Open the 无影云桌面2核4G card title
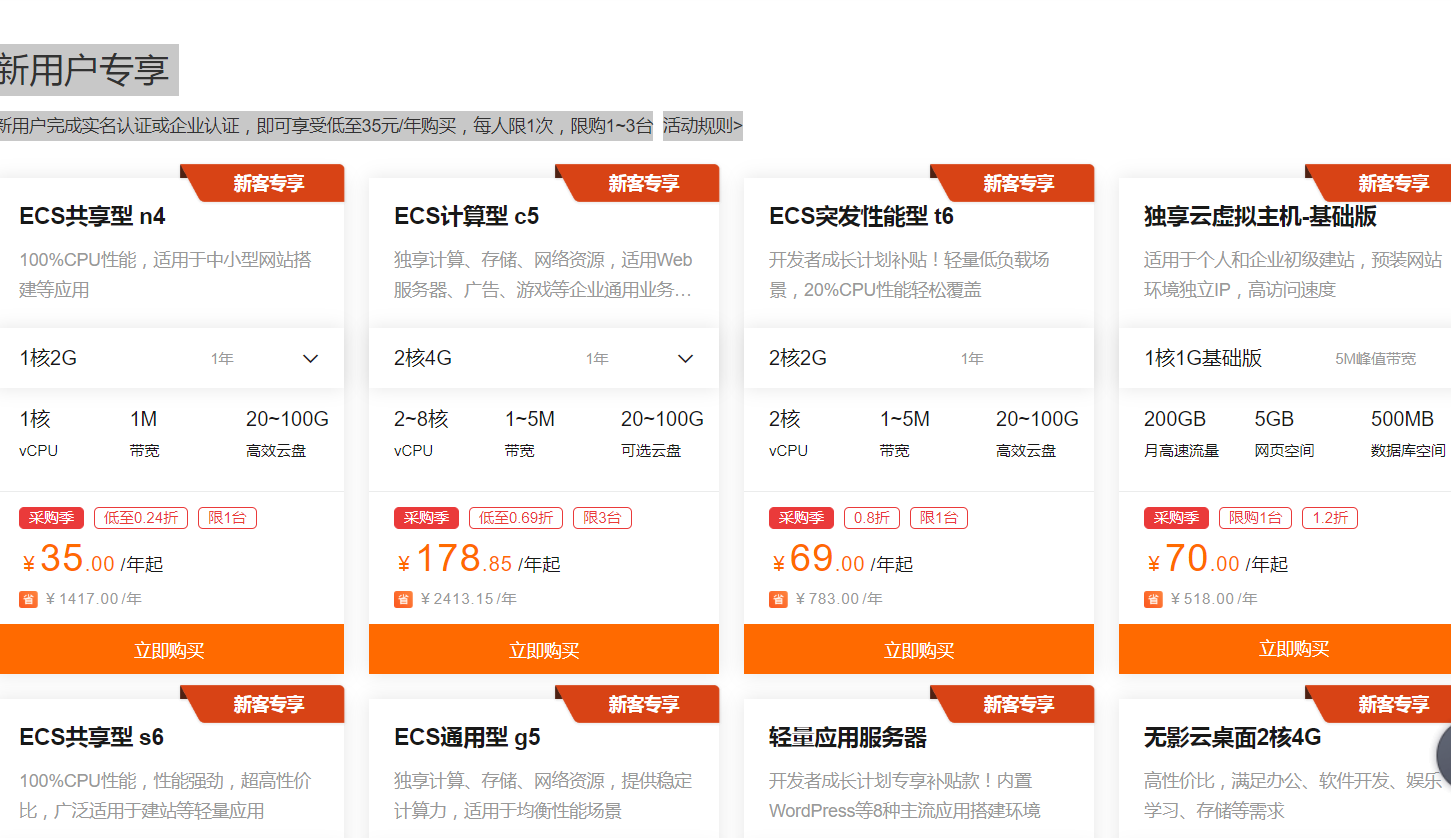The image size is (1451, 838). pos(1232,737)
